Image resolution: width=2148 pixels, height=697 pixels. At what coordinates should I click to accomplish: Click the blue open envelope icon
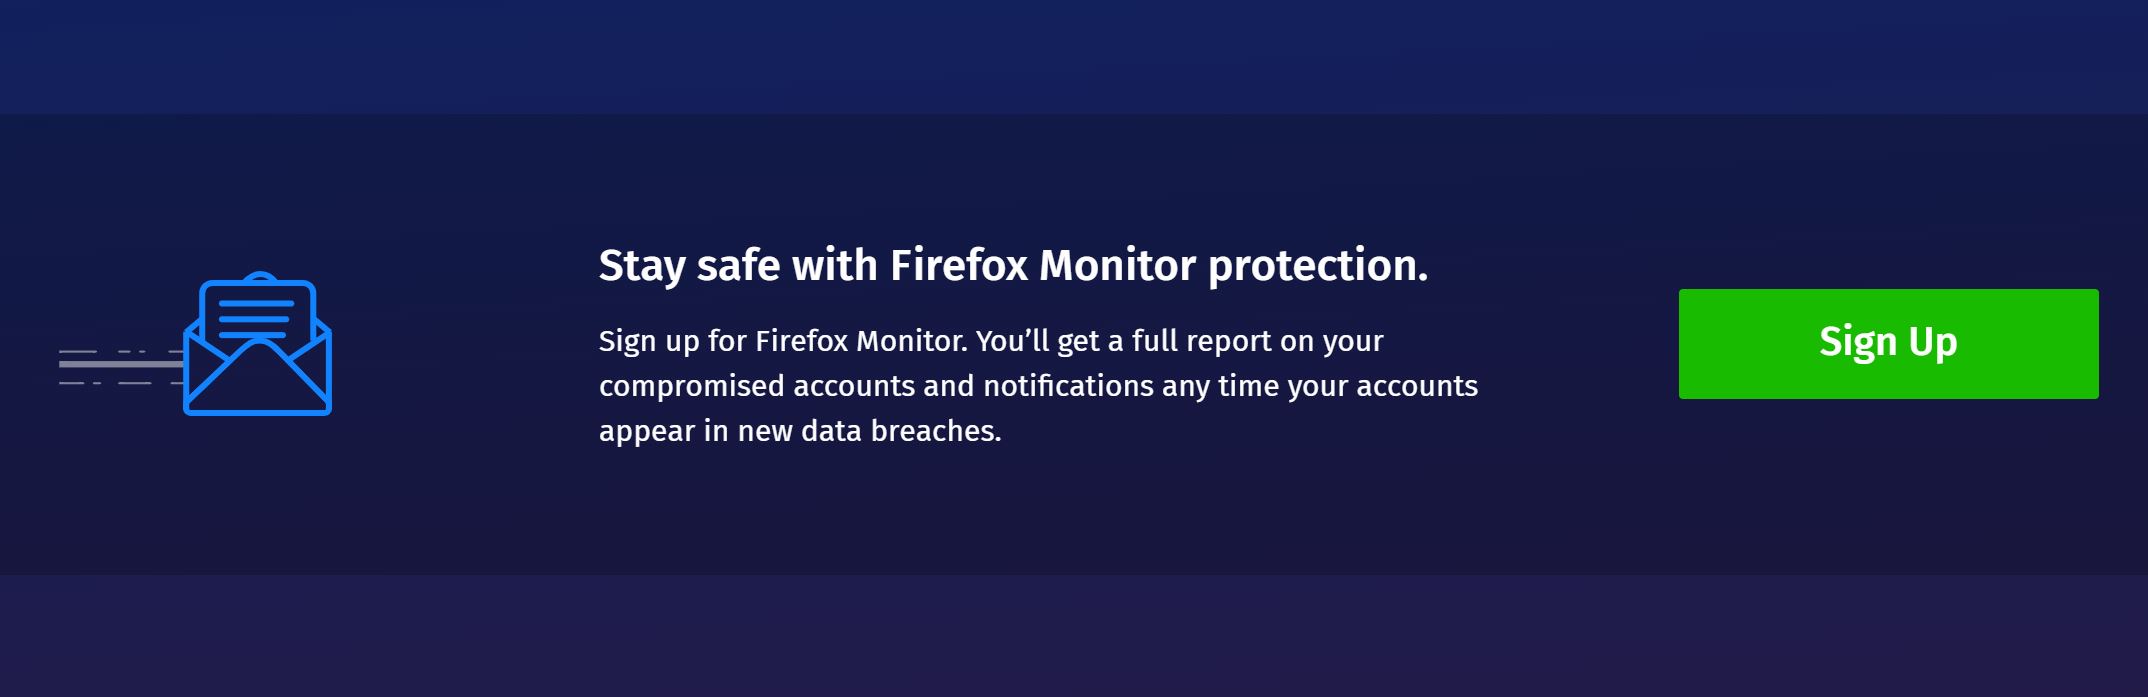[x=257, y=345]
